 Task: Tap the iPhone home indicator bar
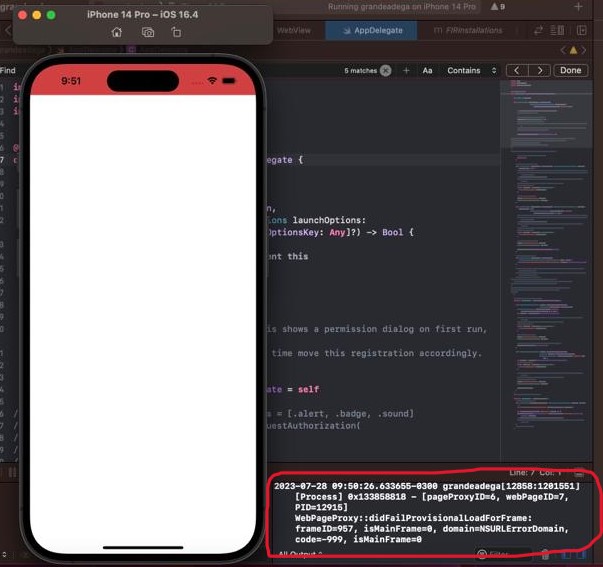coord(143,547)
